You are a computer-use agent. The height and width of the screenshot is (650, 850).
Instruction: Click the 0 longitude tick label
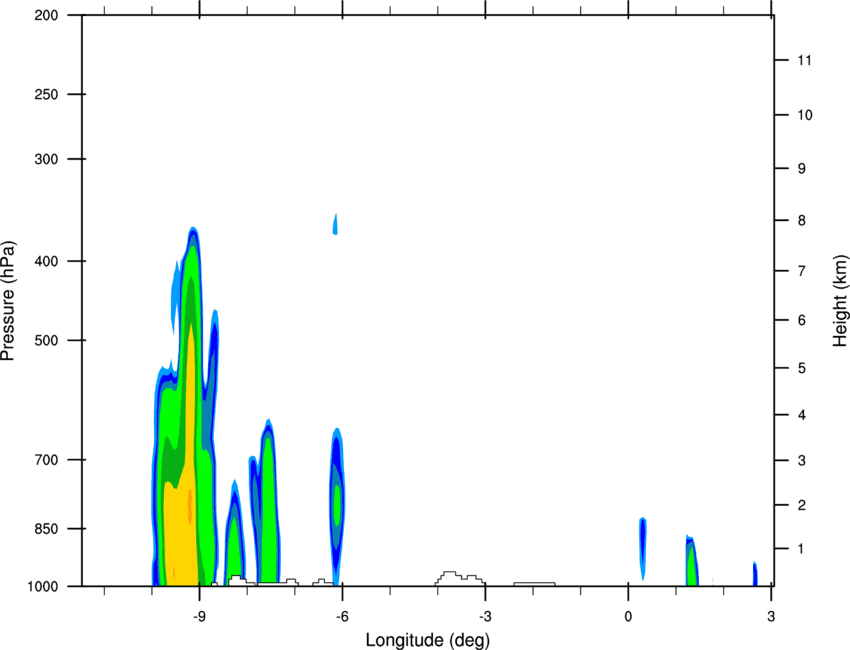click(x=628, y=617)
